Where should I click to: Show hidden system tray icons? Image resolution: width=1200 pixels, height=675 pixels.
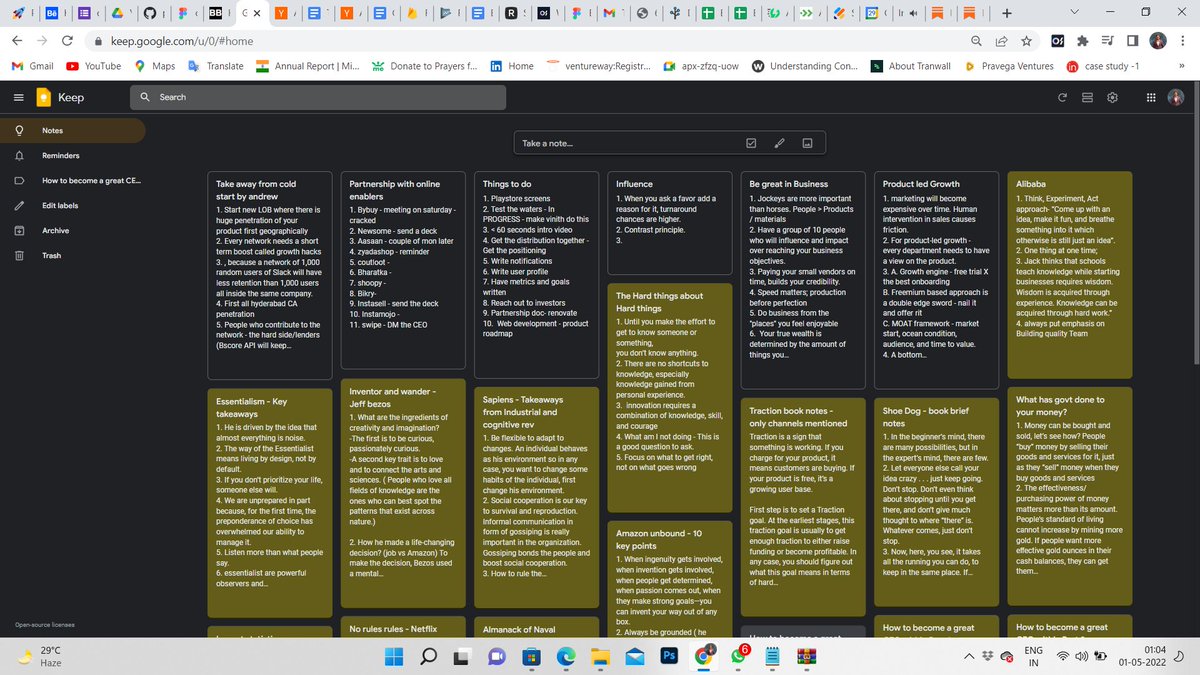pos(968,657)
